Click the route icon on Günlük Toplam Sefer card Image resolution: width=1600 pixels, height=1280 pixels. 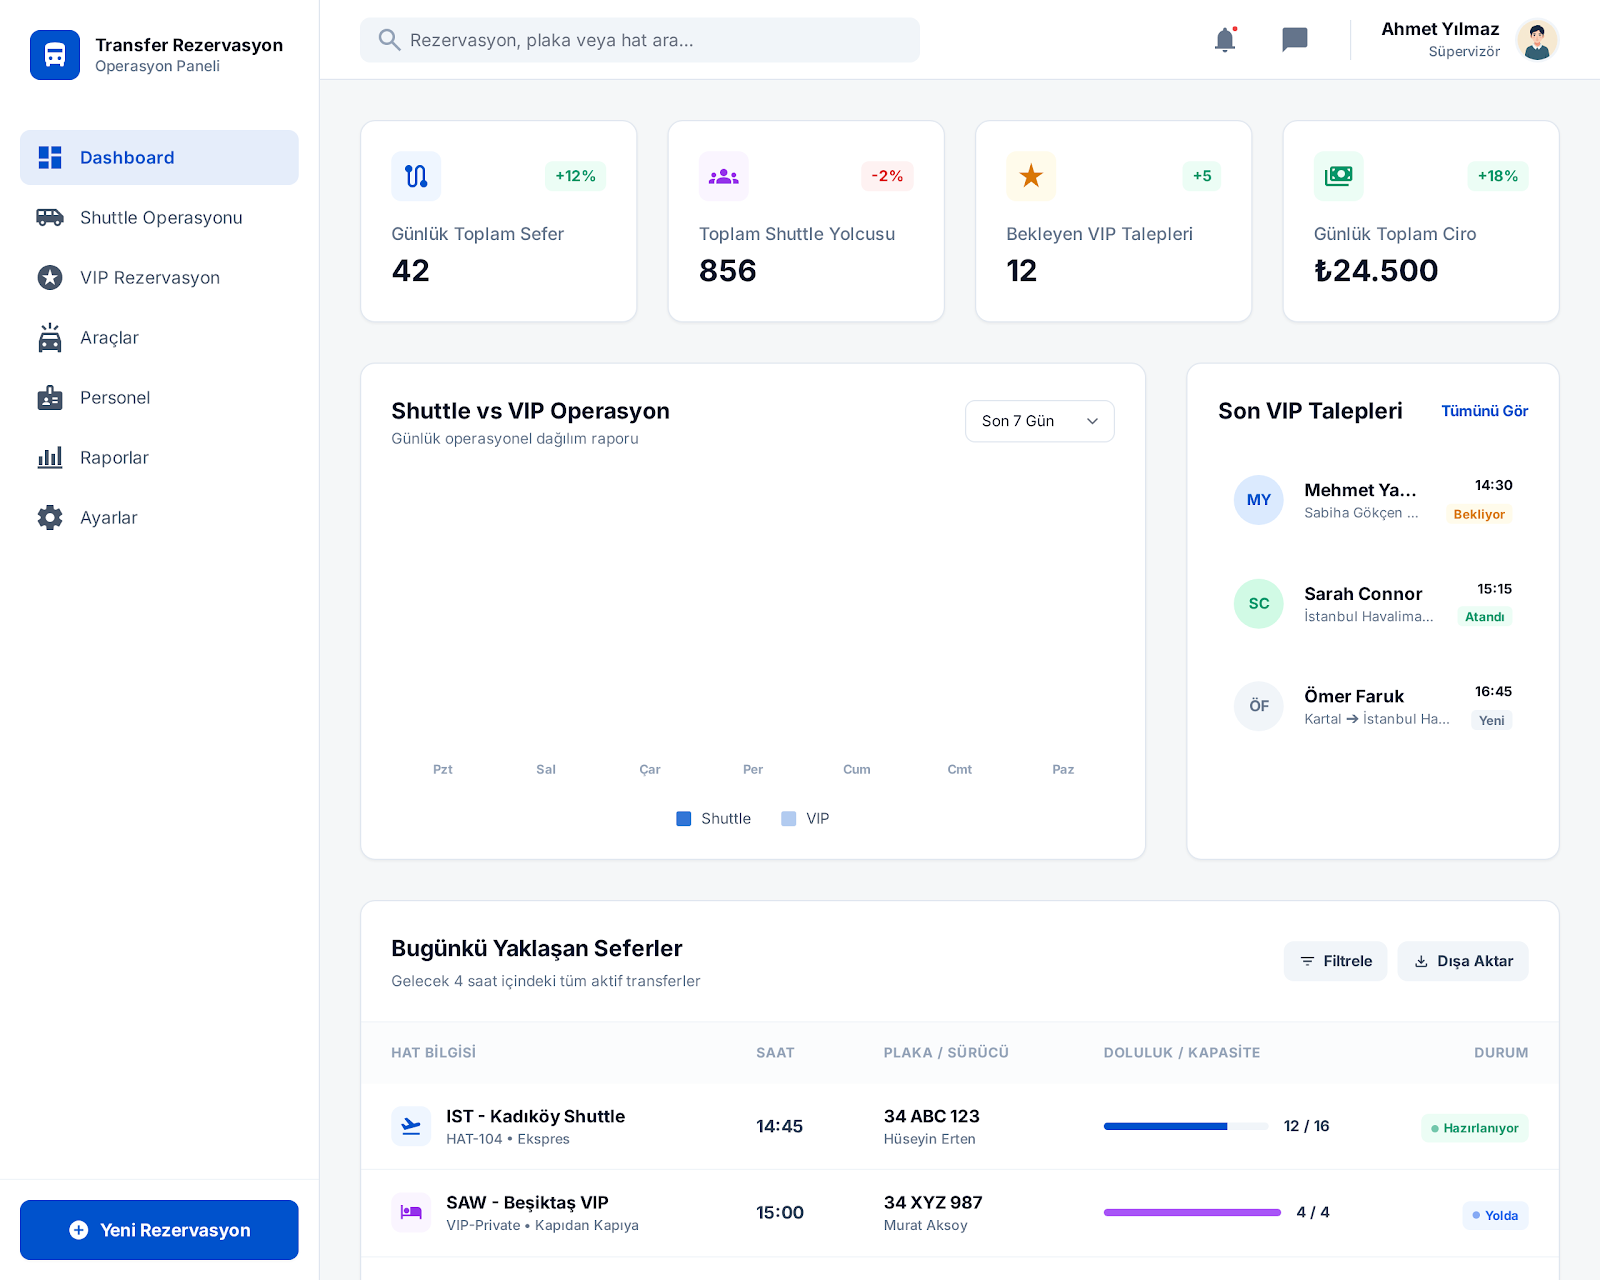point(416,176)
